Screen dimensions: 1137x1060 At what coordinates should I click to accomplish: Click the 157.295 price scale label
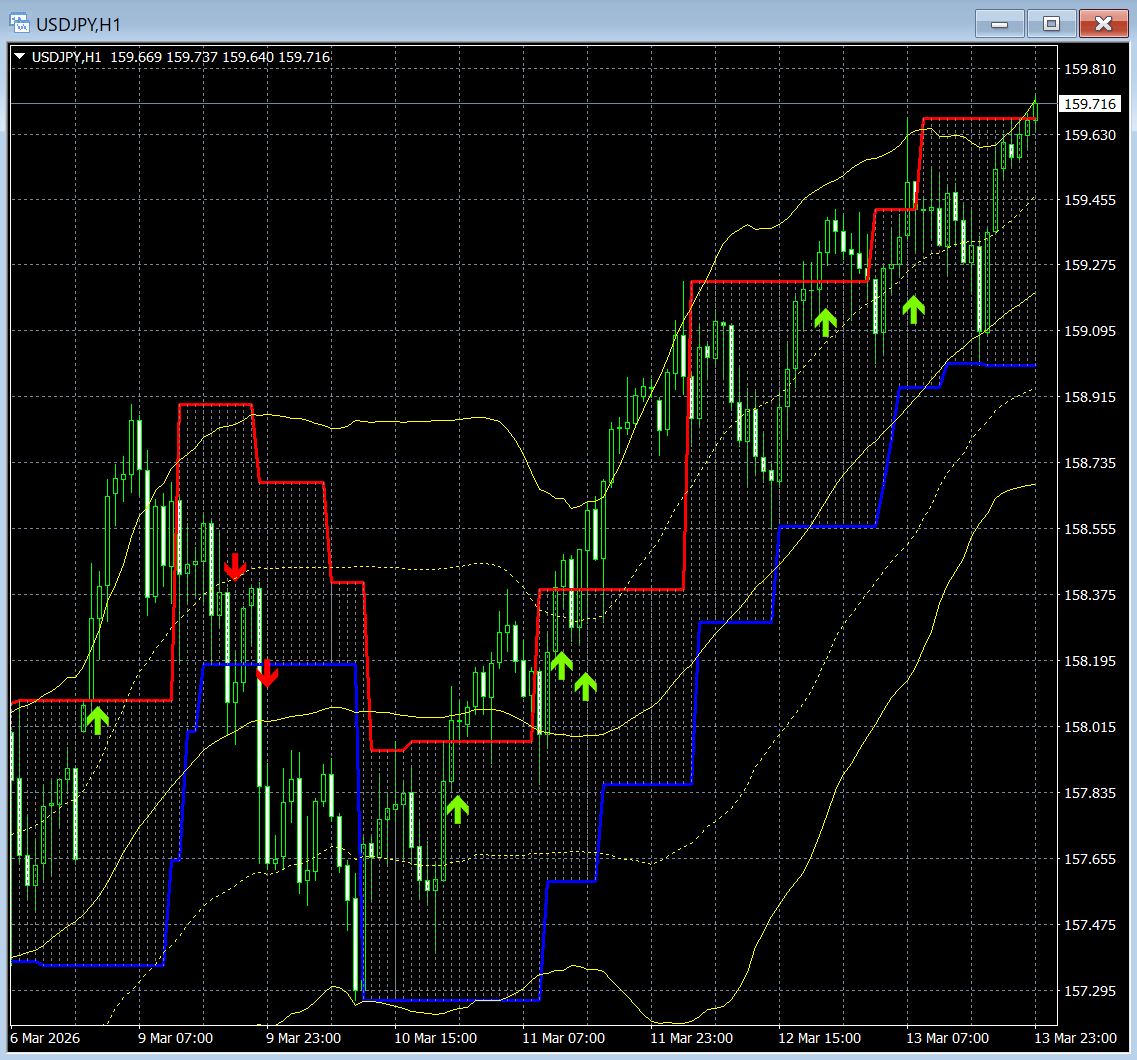point(1090,990)
